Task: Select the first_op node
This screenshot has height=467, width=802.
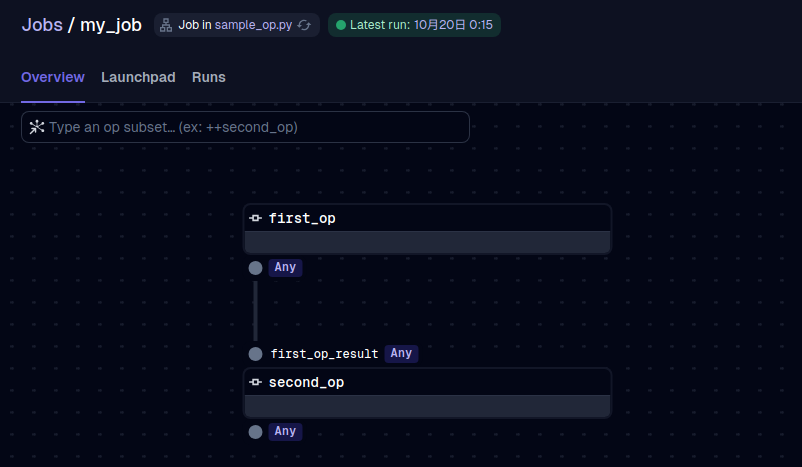Action: tap(428, 229)
